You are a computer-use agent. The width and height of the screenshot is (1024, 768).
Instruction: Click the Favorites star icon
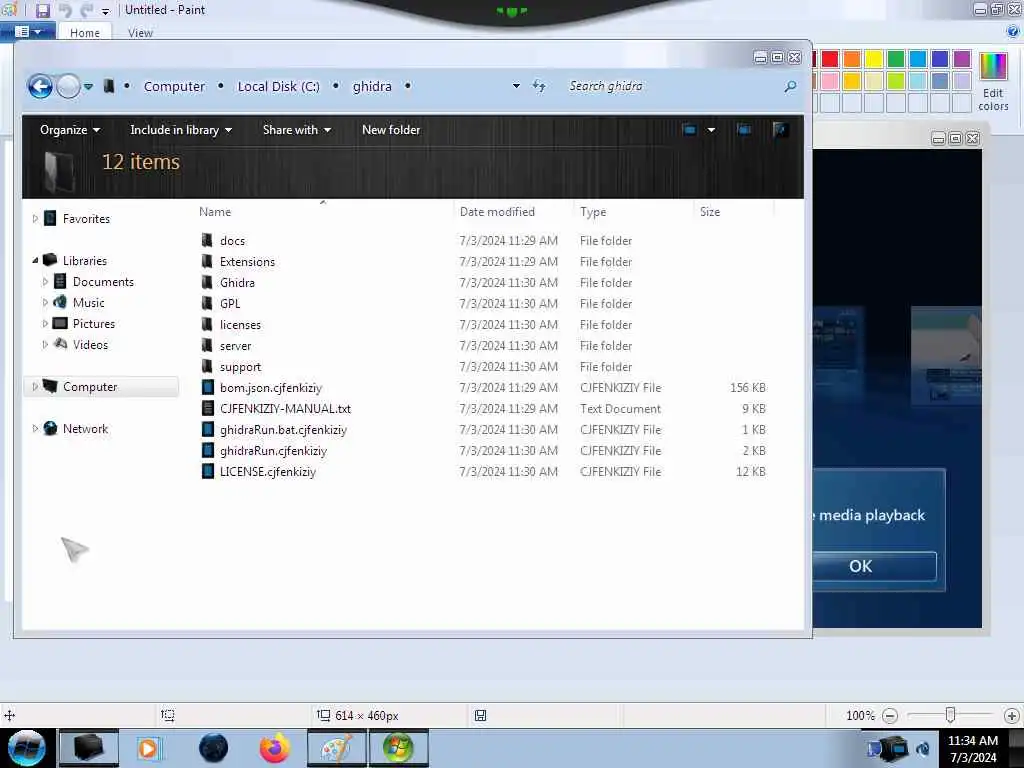50,218
